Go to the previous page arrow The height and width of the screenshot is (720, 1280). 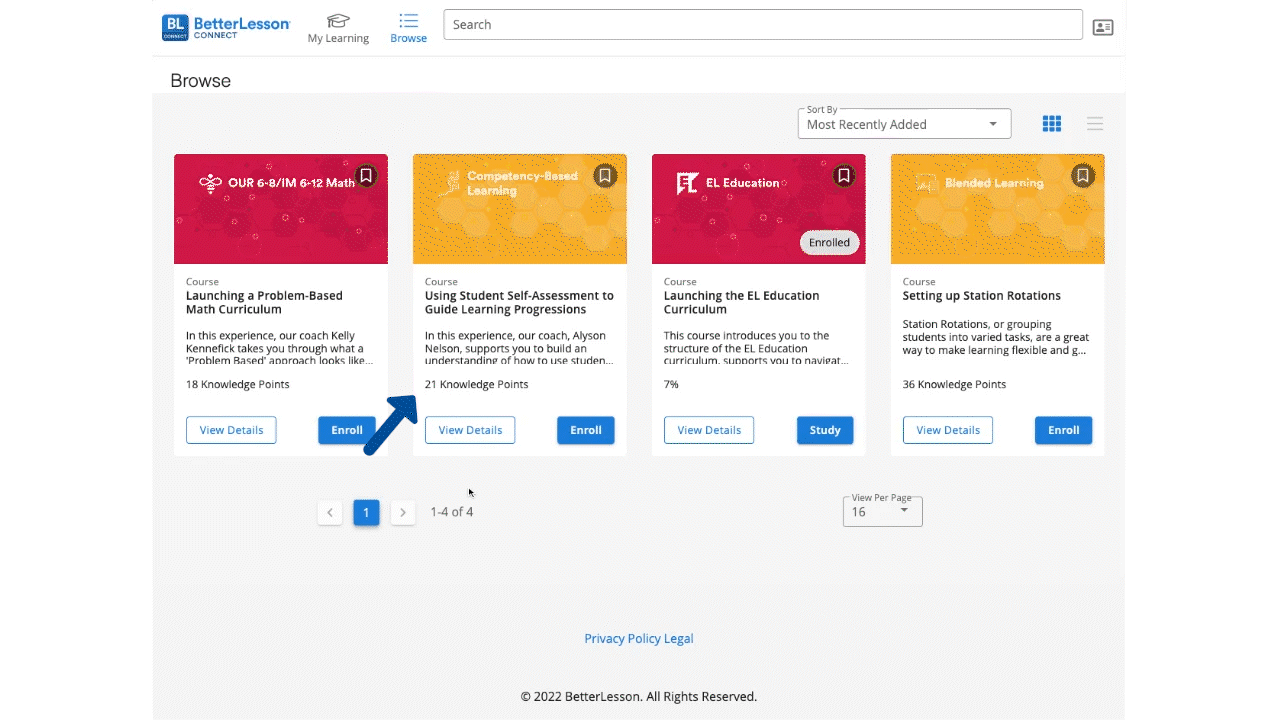pyautogui.click(x=330, y=512)
